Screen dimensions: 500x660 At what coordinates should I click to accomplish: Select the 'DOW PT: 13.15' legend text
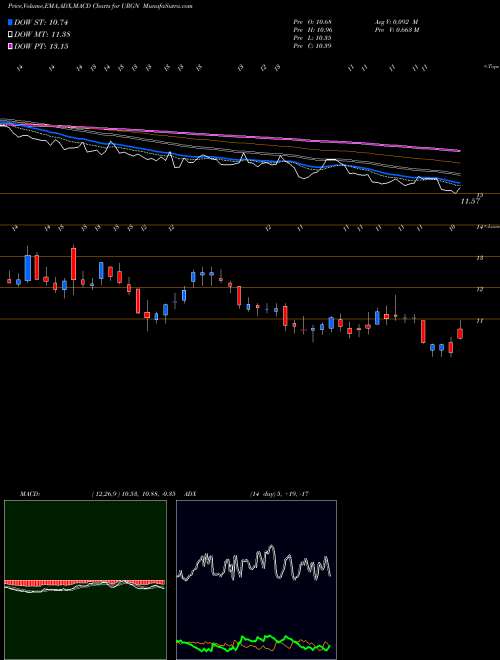pos(41,46)
